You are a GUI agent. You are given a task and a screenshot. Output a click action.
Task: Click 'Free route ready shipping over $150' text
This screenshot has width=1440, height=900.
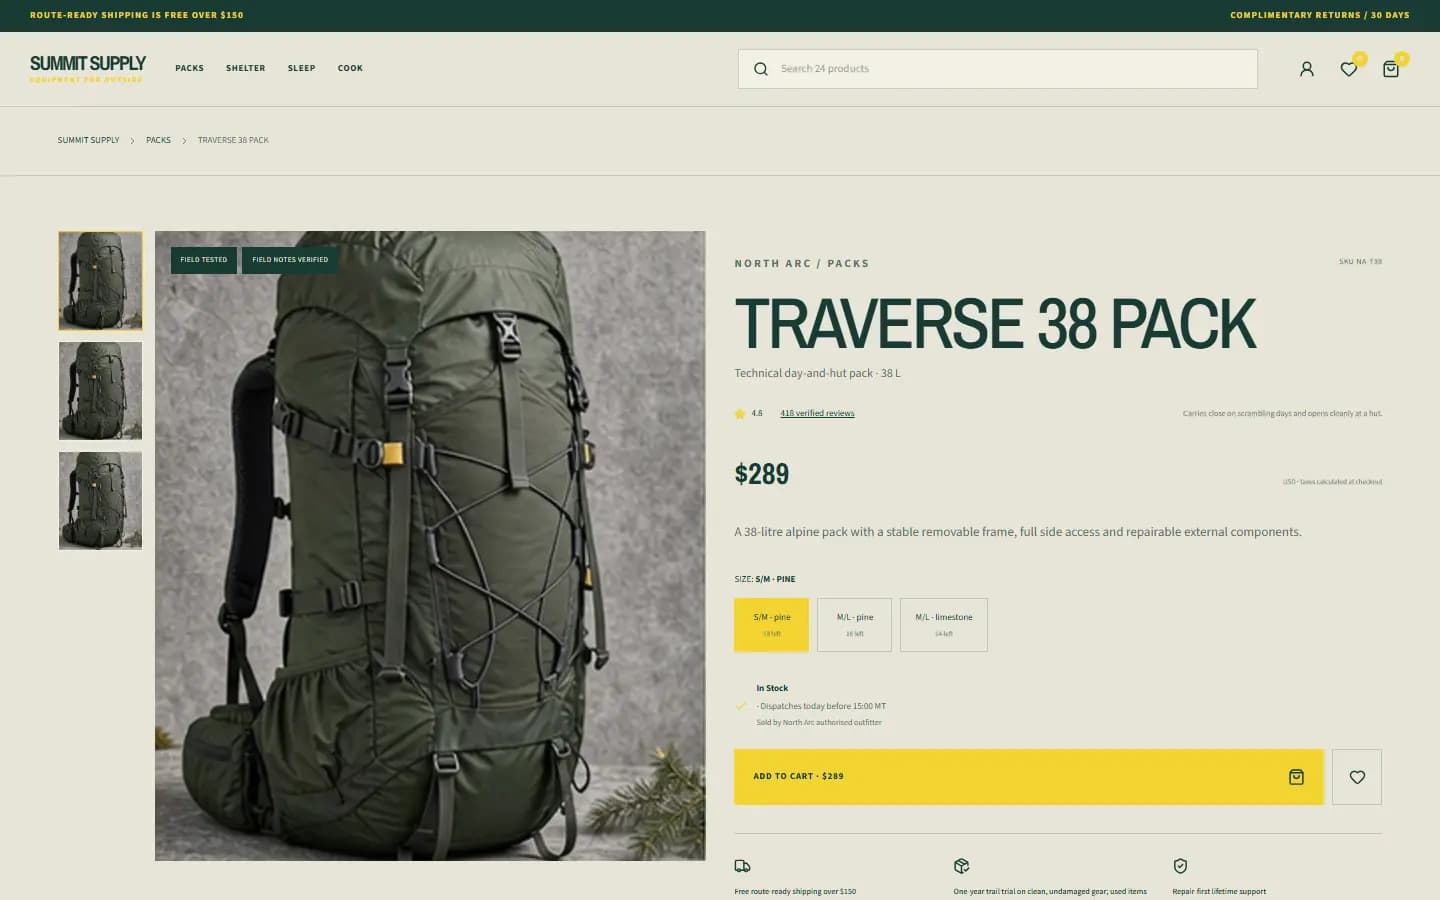(795, 891)
